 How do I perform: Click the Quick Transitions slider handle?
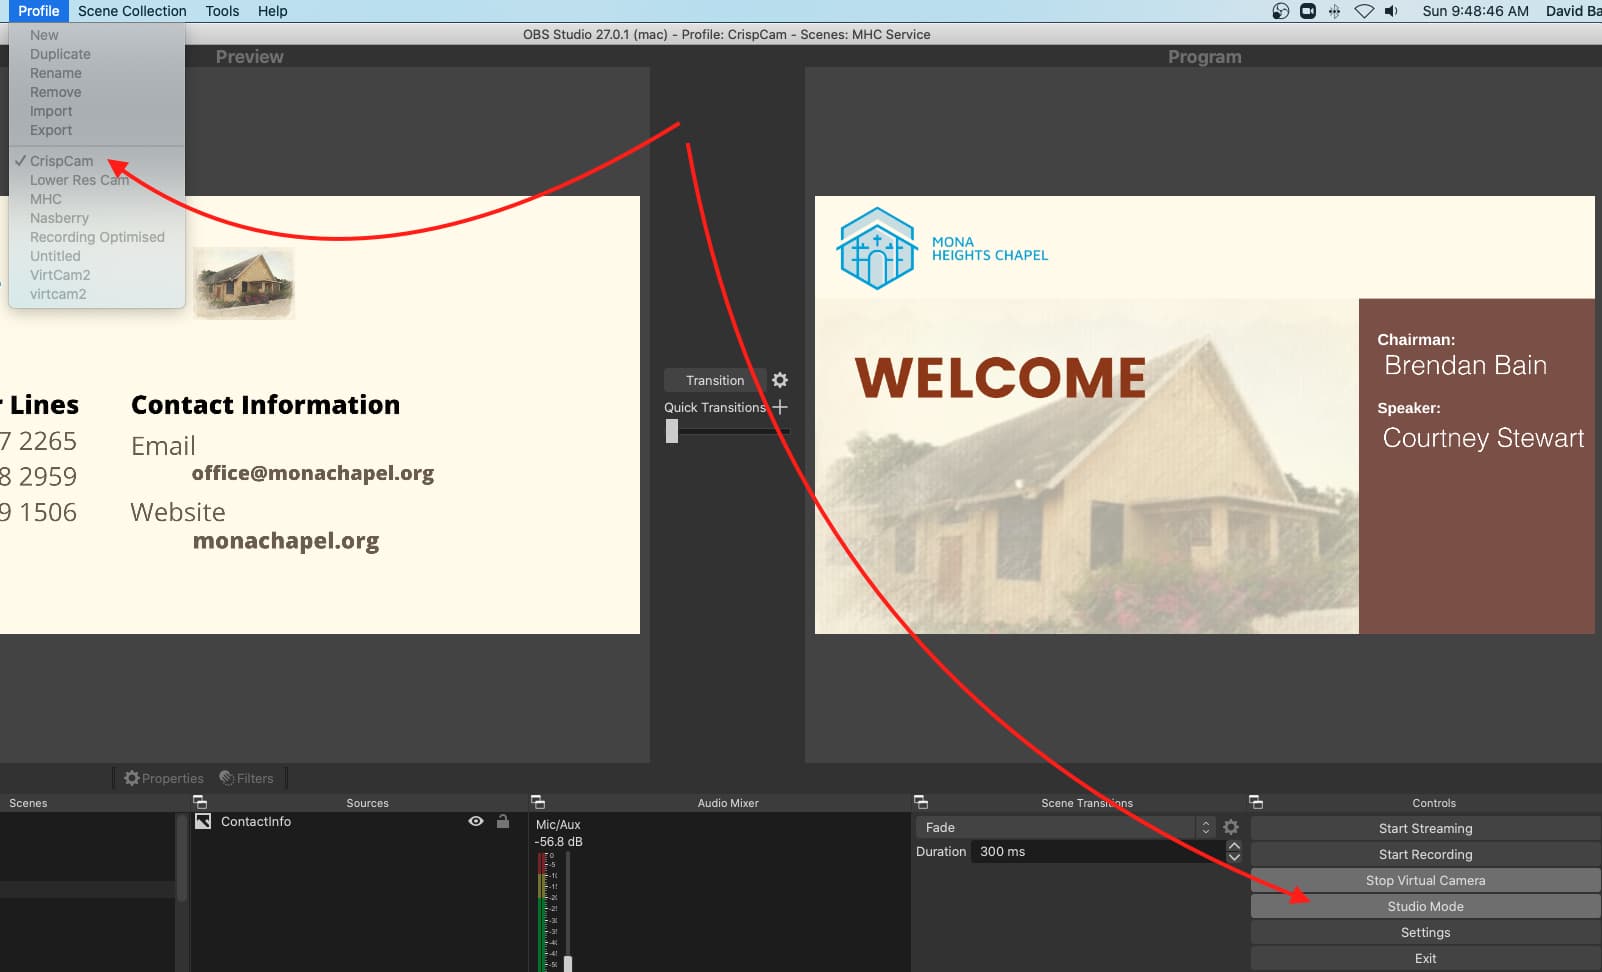tap(670, 430)
